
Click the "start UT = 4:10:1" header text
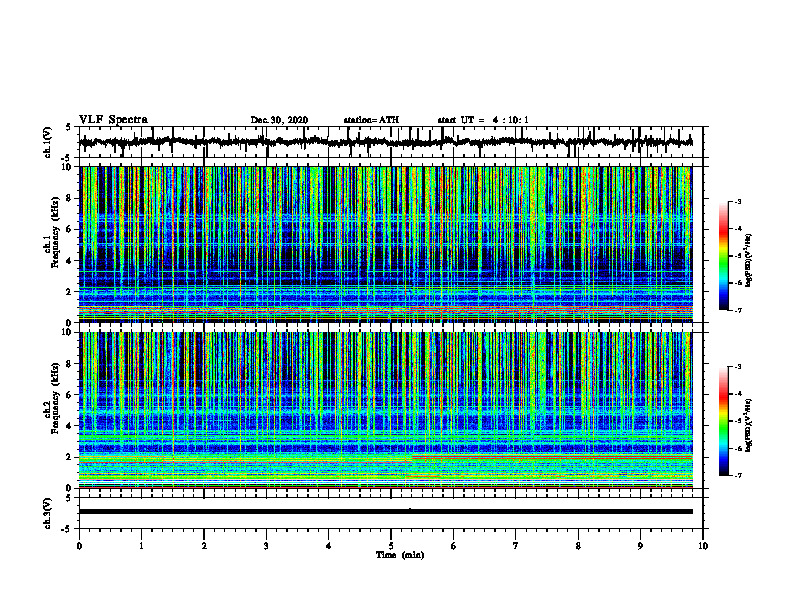click(483, 120)
